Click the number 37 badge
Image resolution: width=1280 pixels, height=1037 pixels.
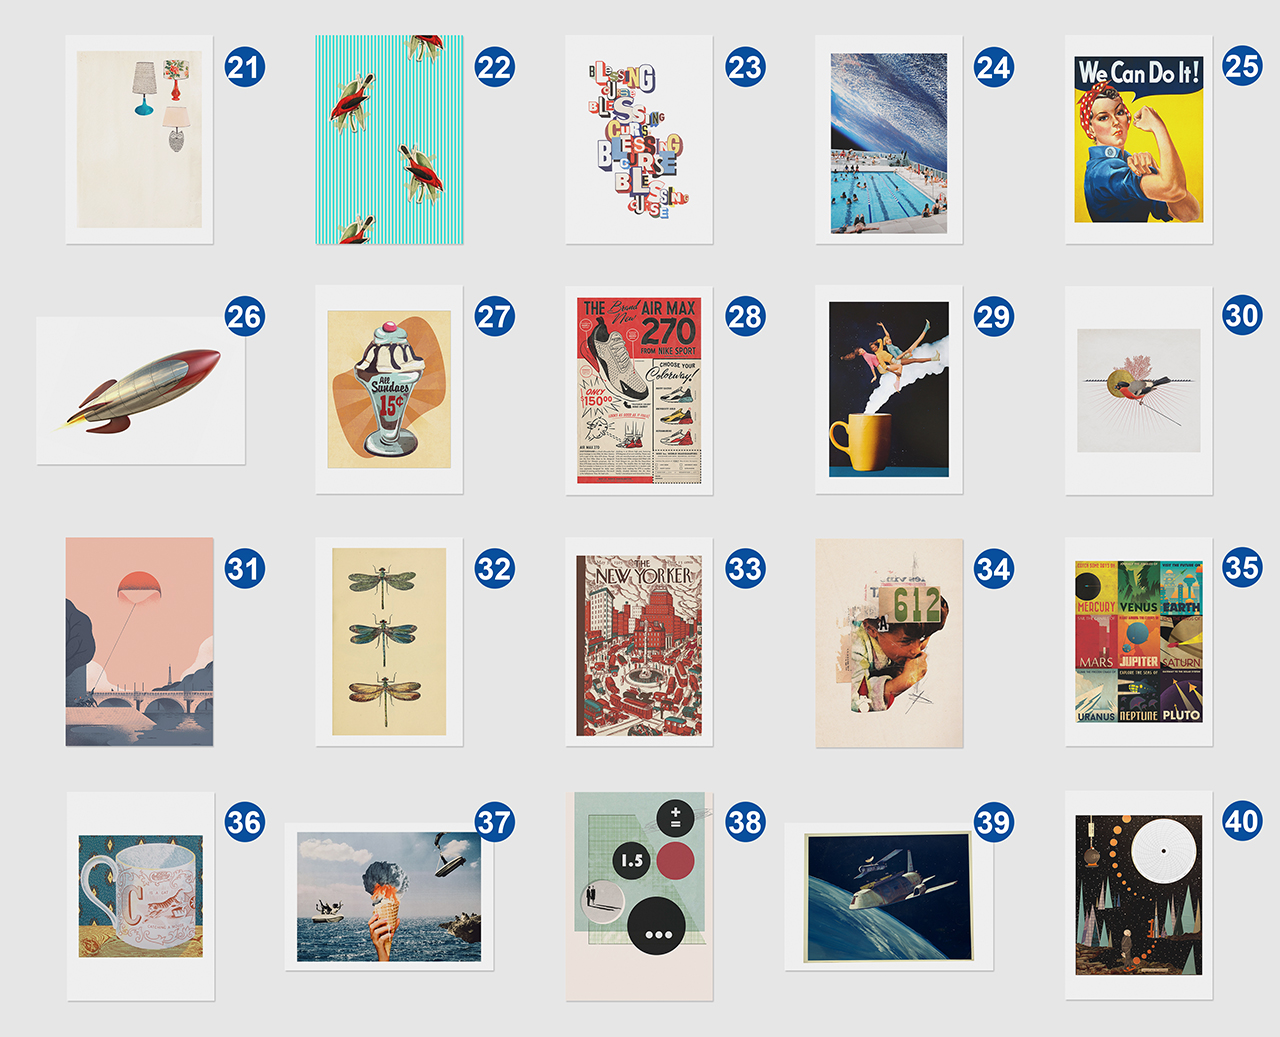[495, 822]
